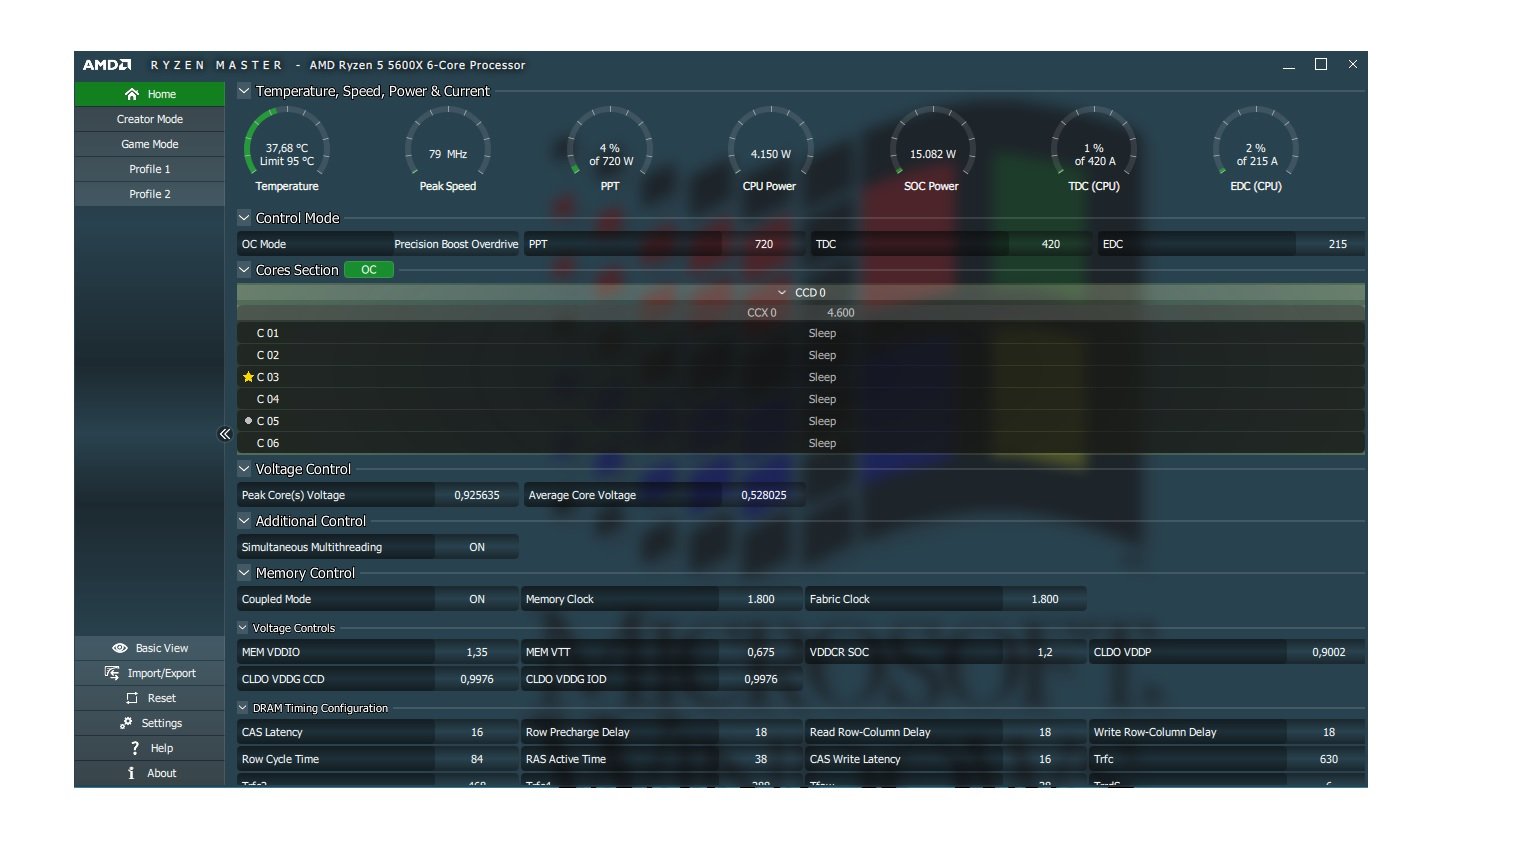Toggle the OC badge in Cores Section
The height and width of the screenshot is (864, 1536).
tap(369, 270)
